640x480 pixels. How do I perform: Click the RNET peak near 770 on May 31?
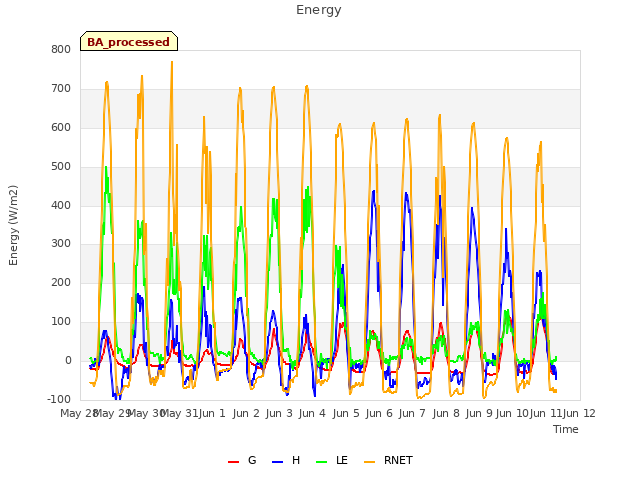coord(172,62)
